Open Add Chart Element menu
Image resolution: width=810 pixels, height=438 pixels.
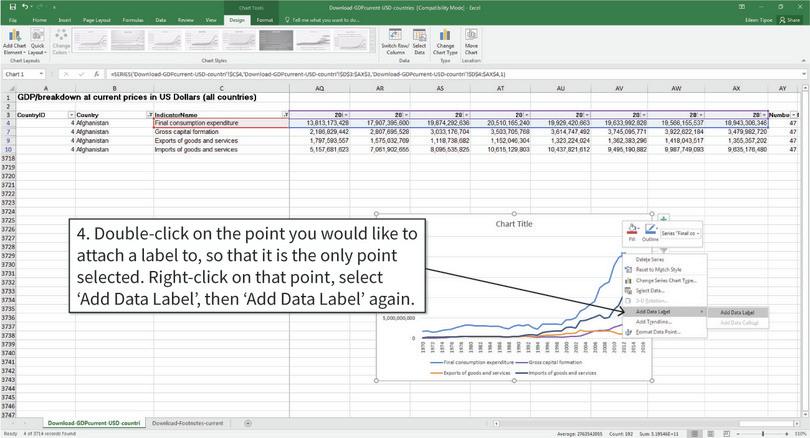14,42
